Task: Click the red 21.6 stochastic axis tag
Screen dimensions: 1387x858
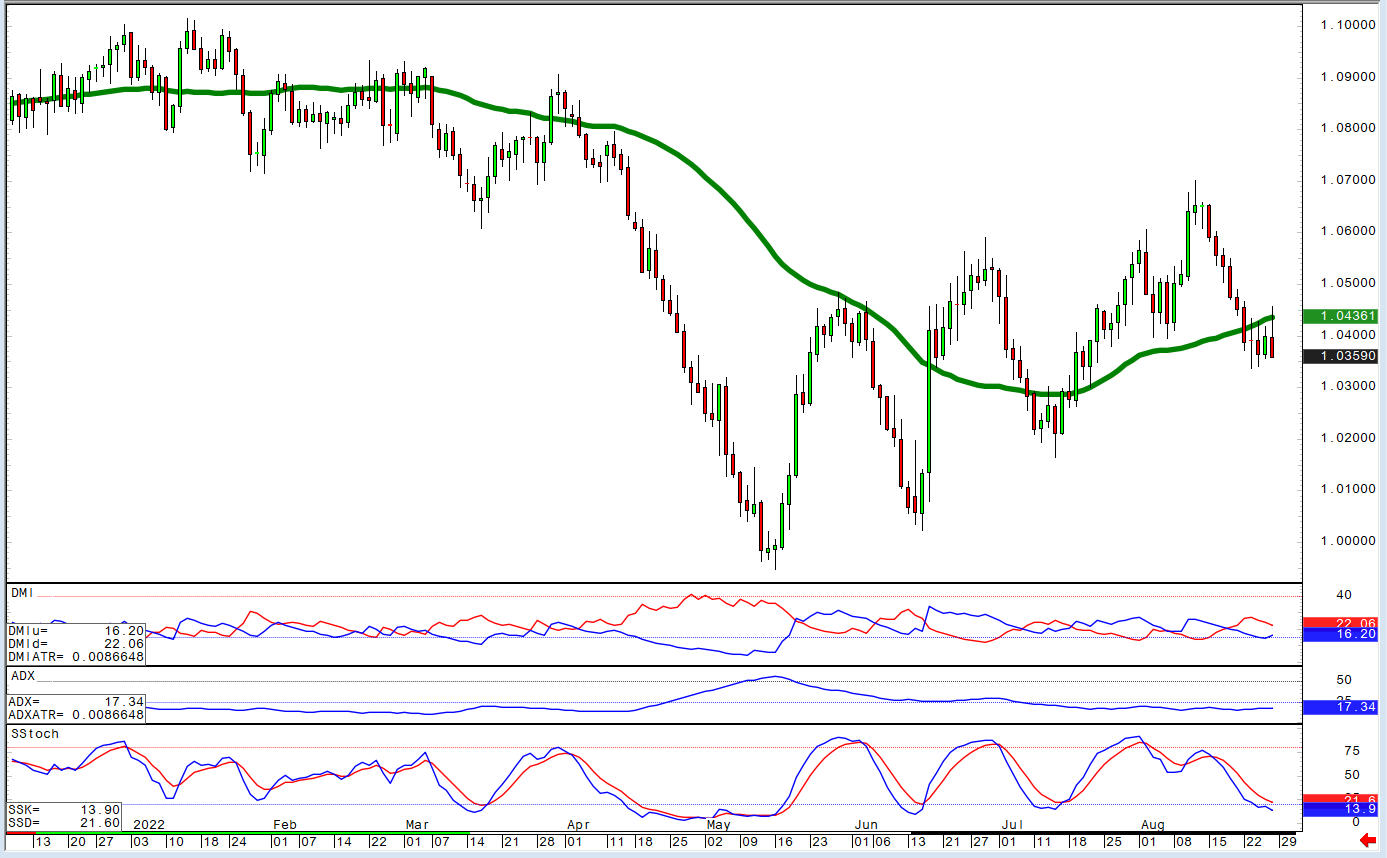Action: click(x=1342, y=799)
